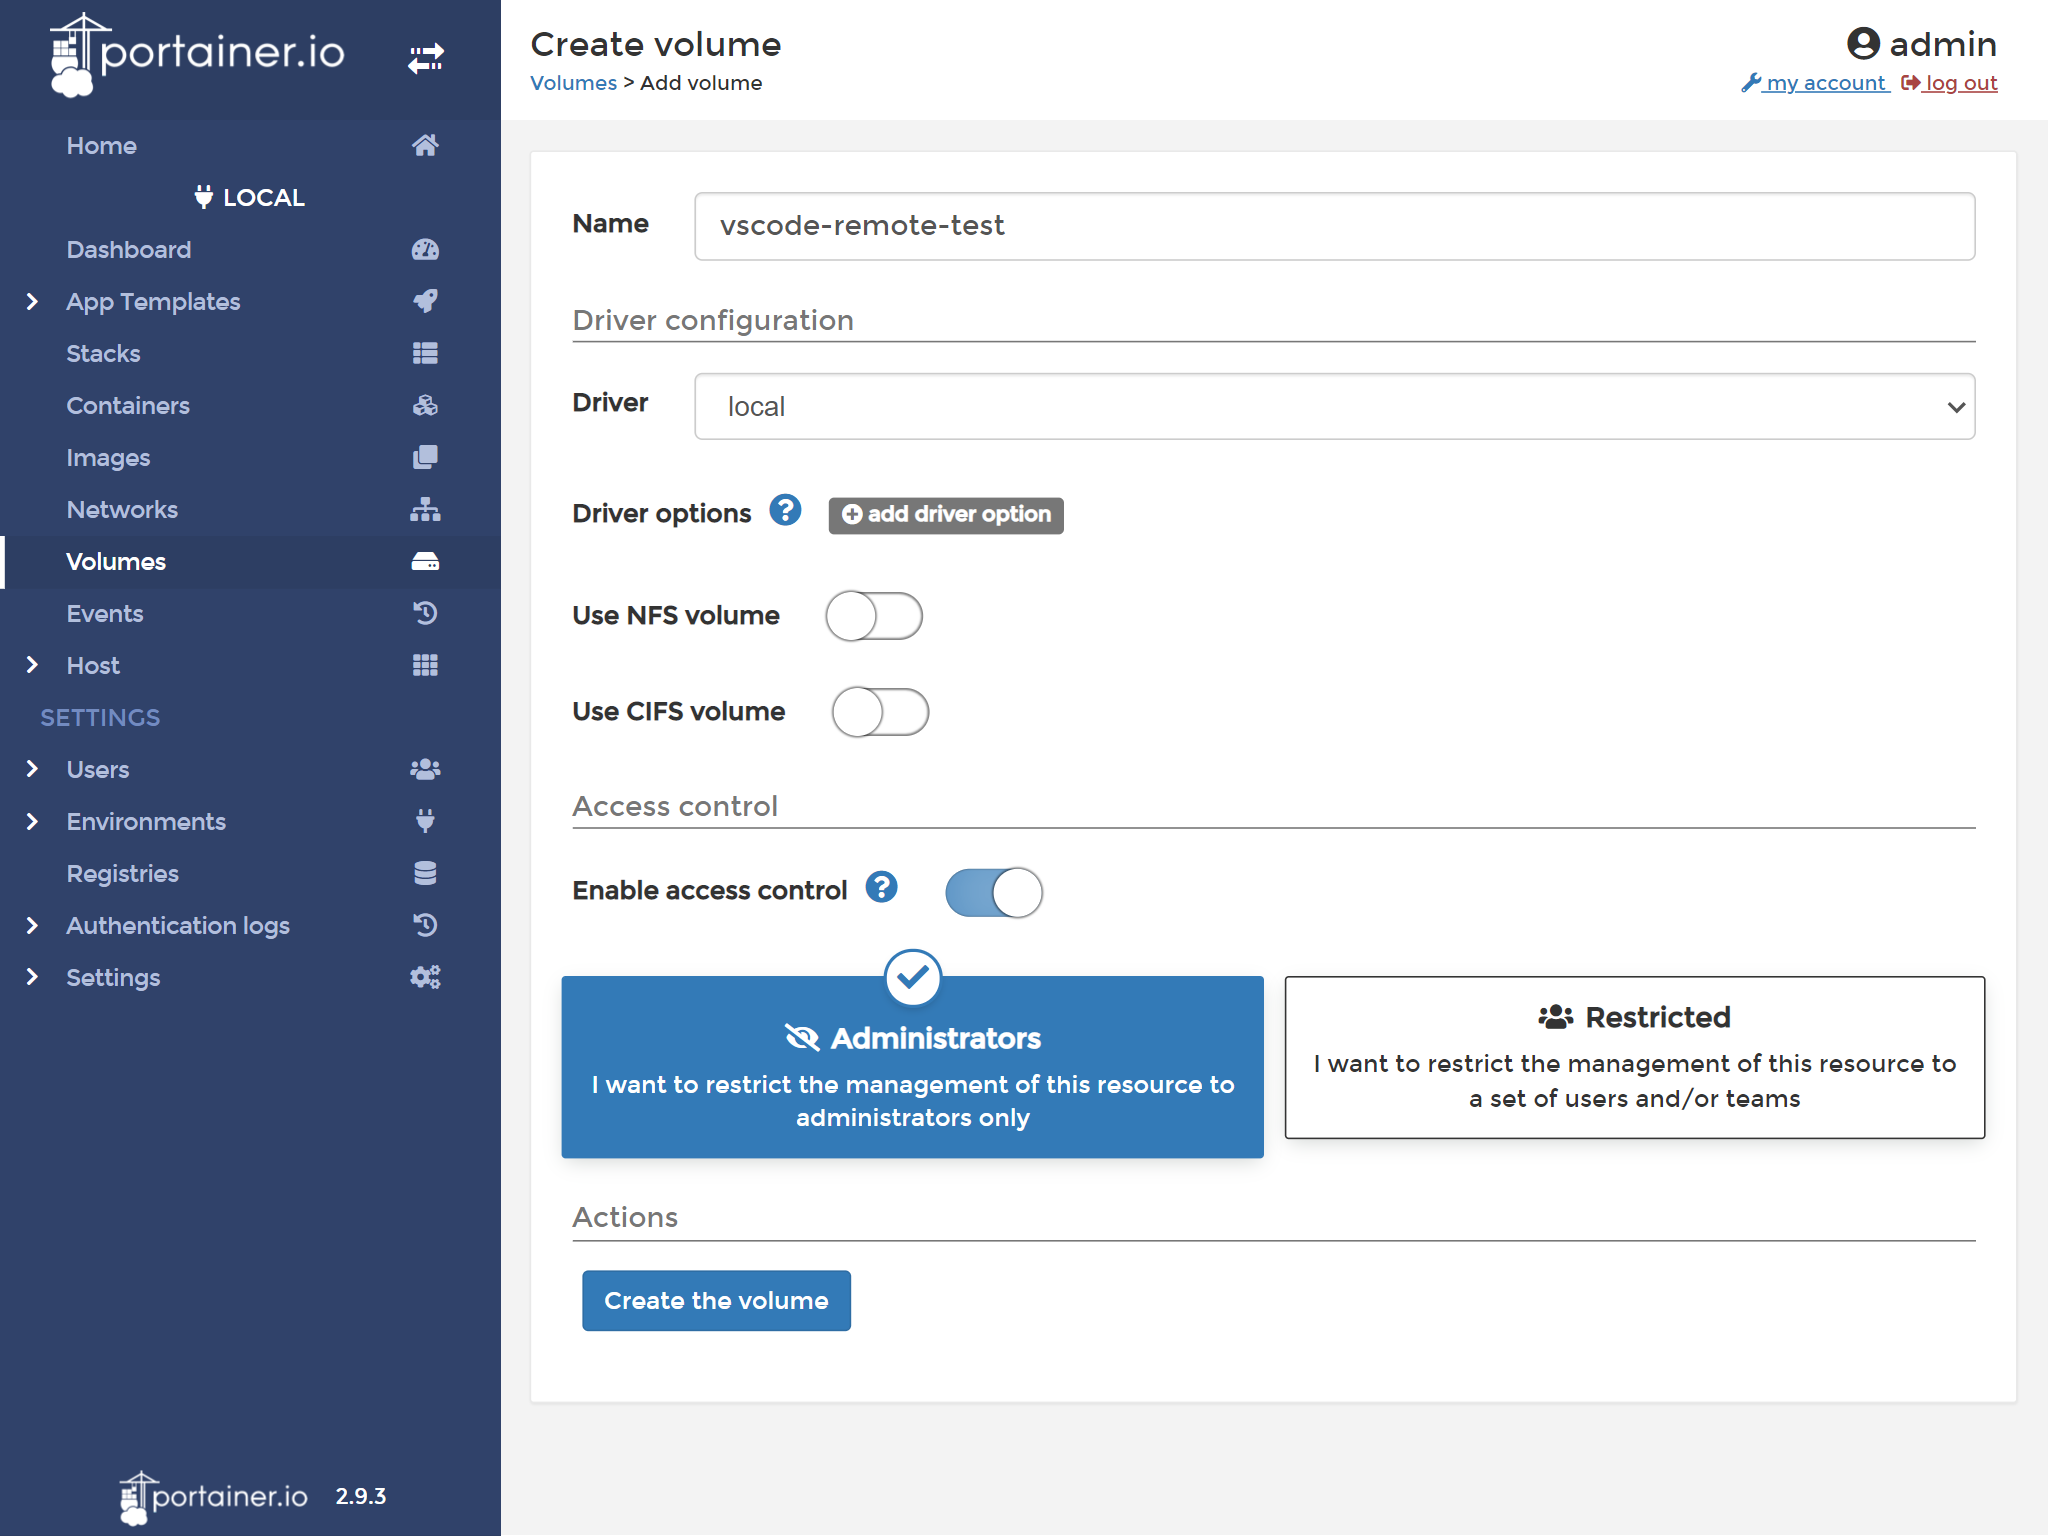Click the Create the volume button
The width and height of the screenshot is (2048, 1536).
(x=716, y=1299)
